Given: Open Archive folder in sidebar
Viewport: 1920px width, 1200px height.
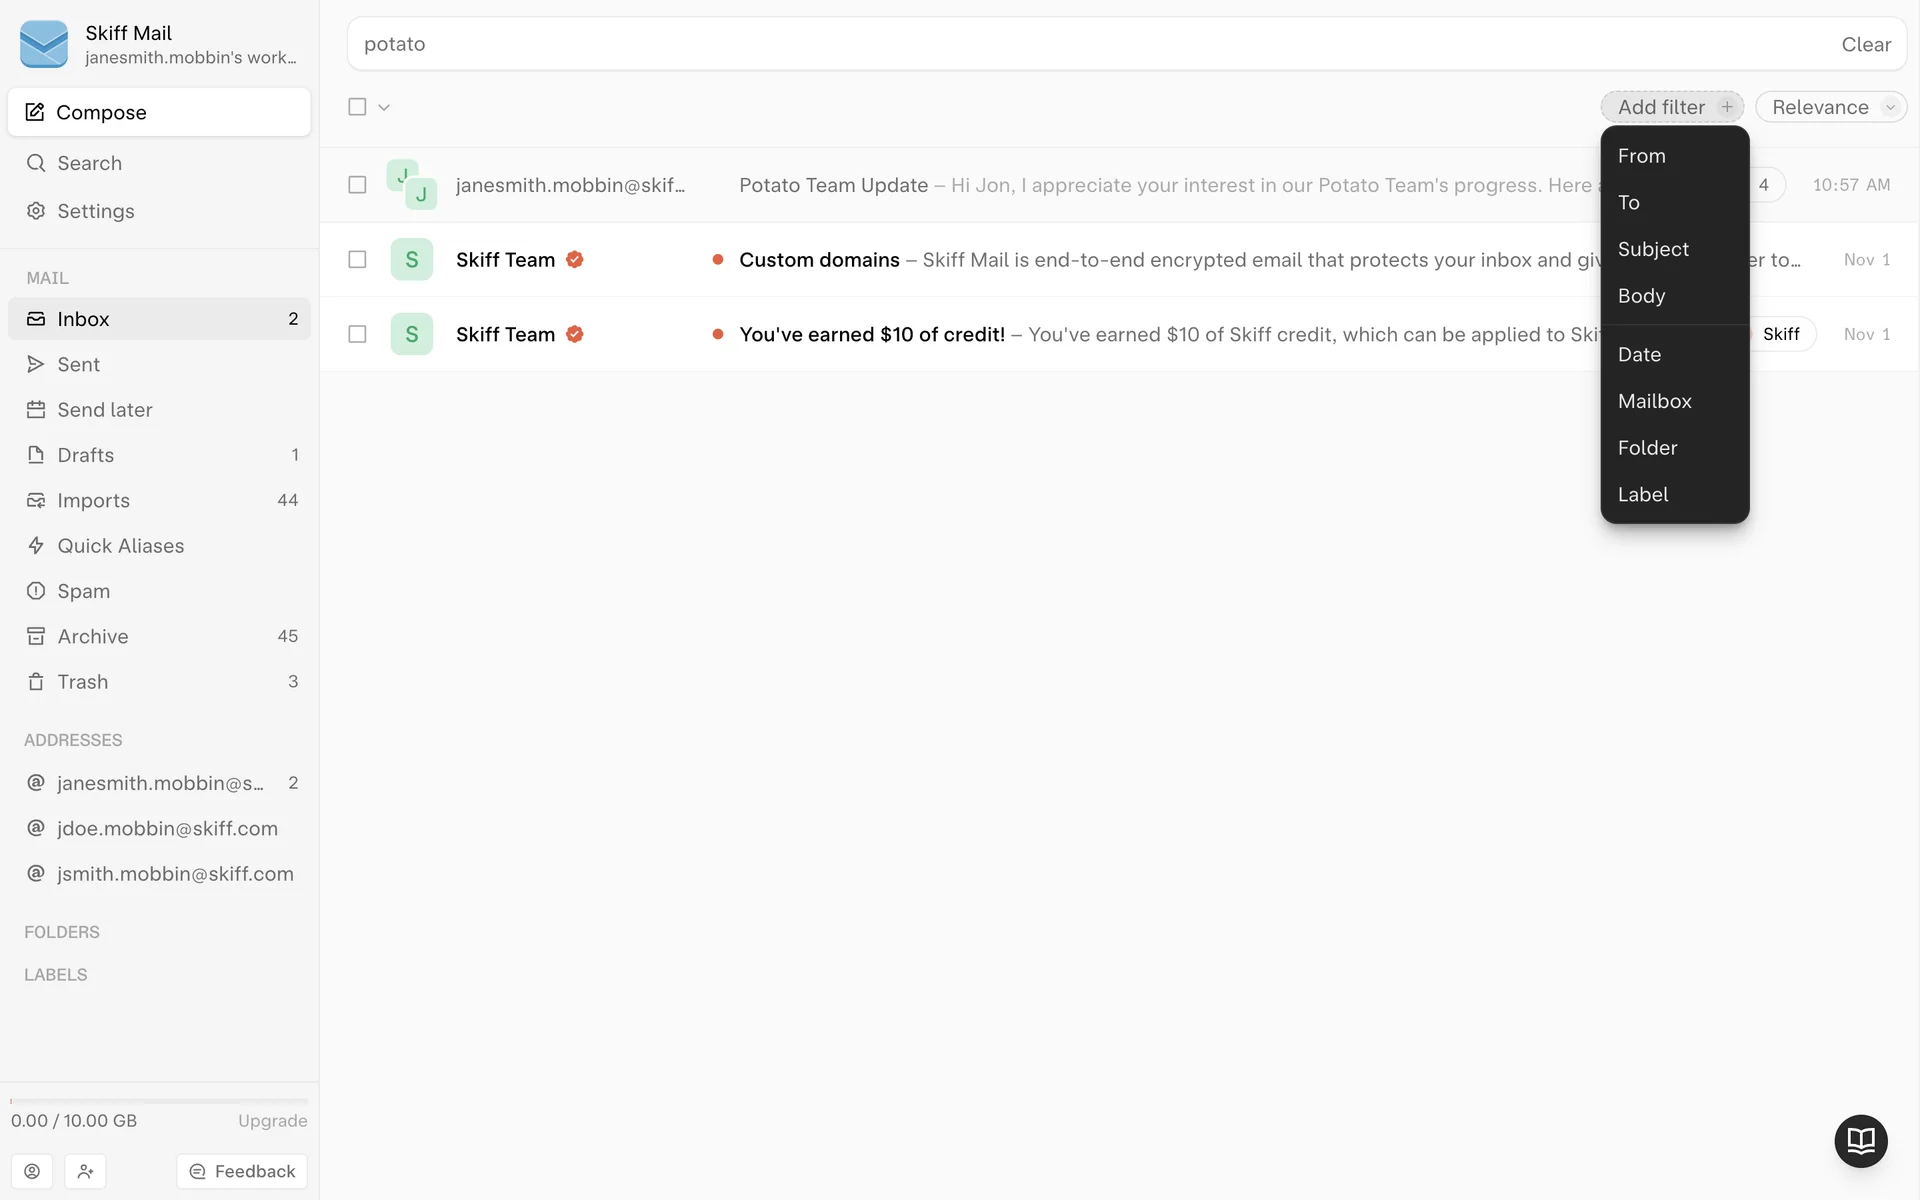Looking at the screenshot, I should point(92,636).
